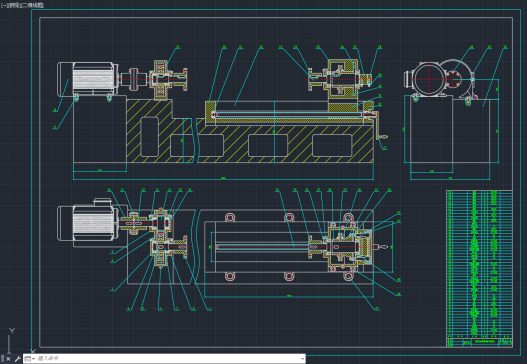Expand command history arrow at command line end
The image size is (527, 364).
pos(303,359)
